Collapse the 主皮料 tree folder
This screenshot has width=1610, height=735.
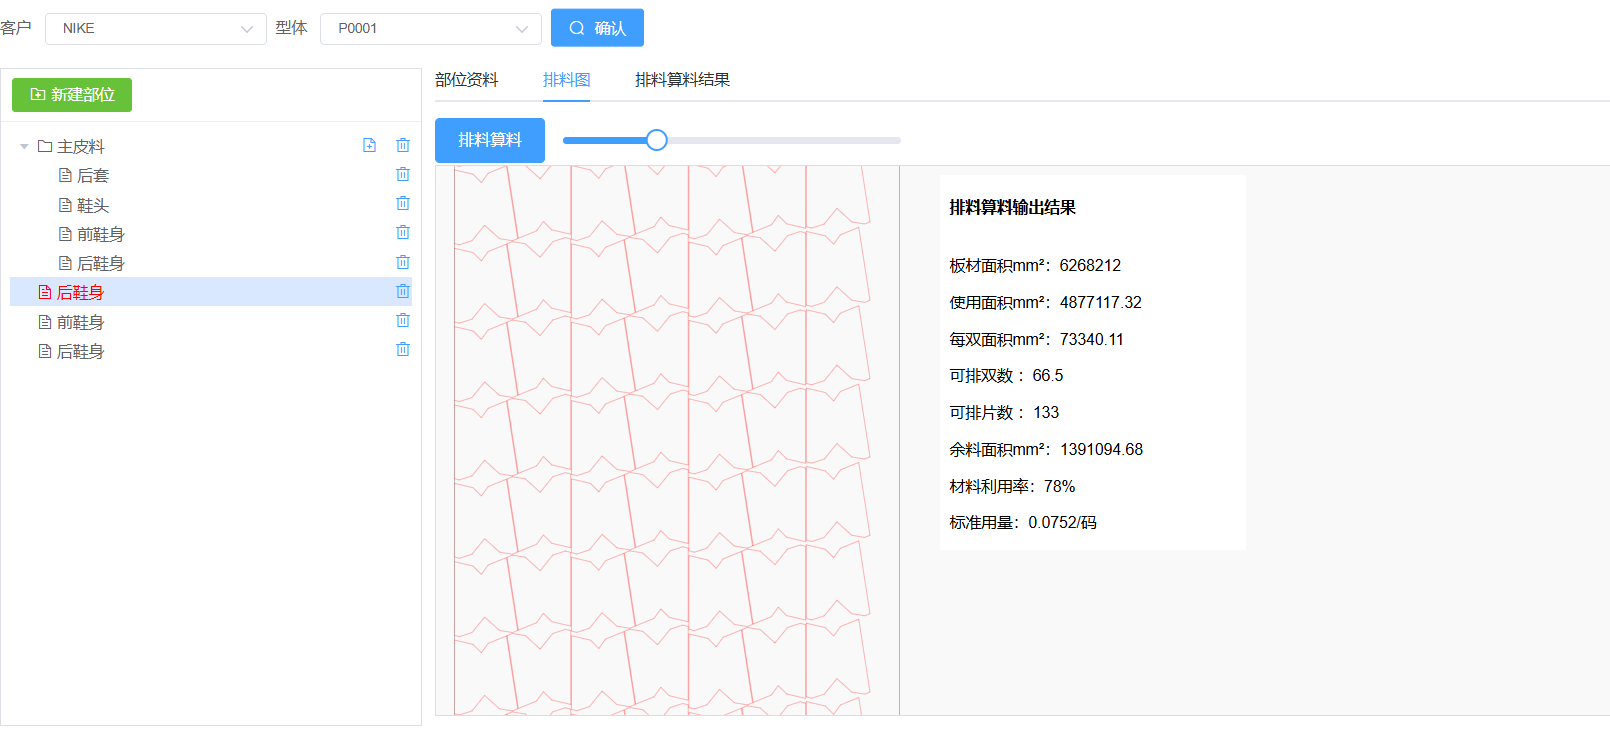point(24,146)
